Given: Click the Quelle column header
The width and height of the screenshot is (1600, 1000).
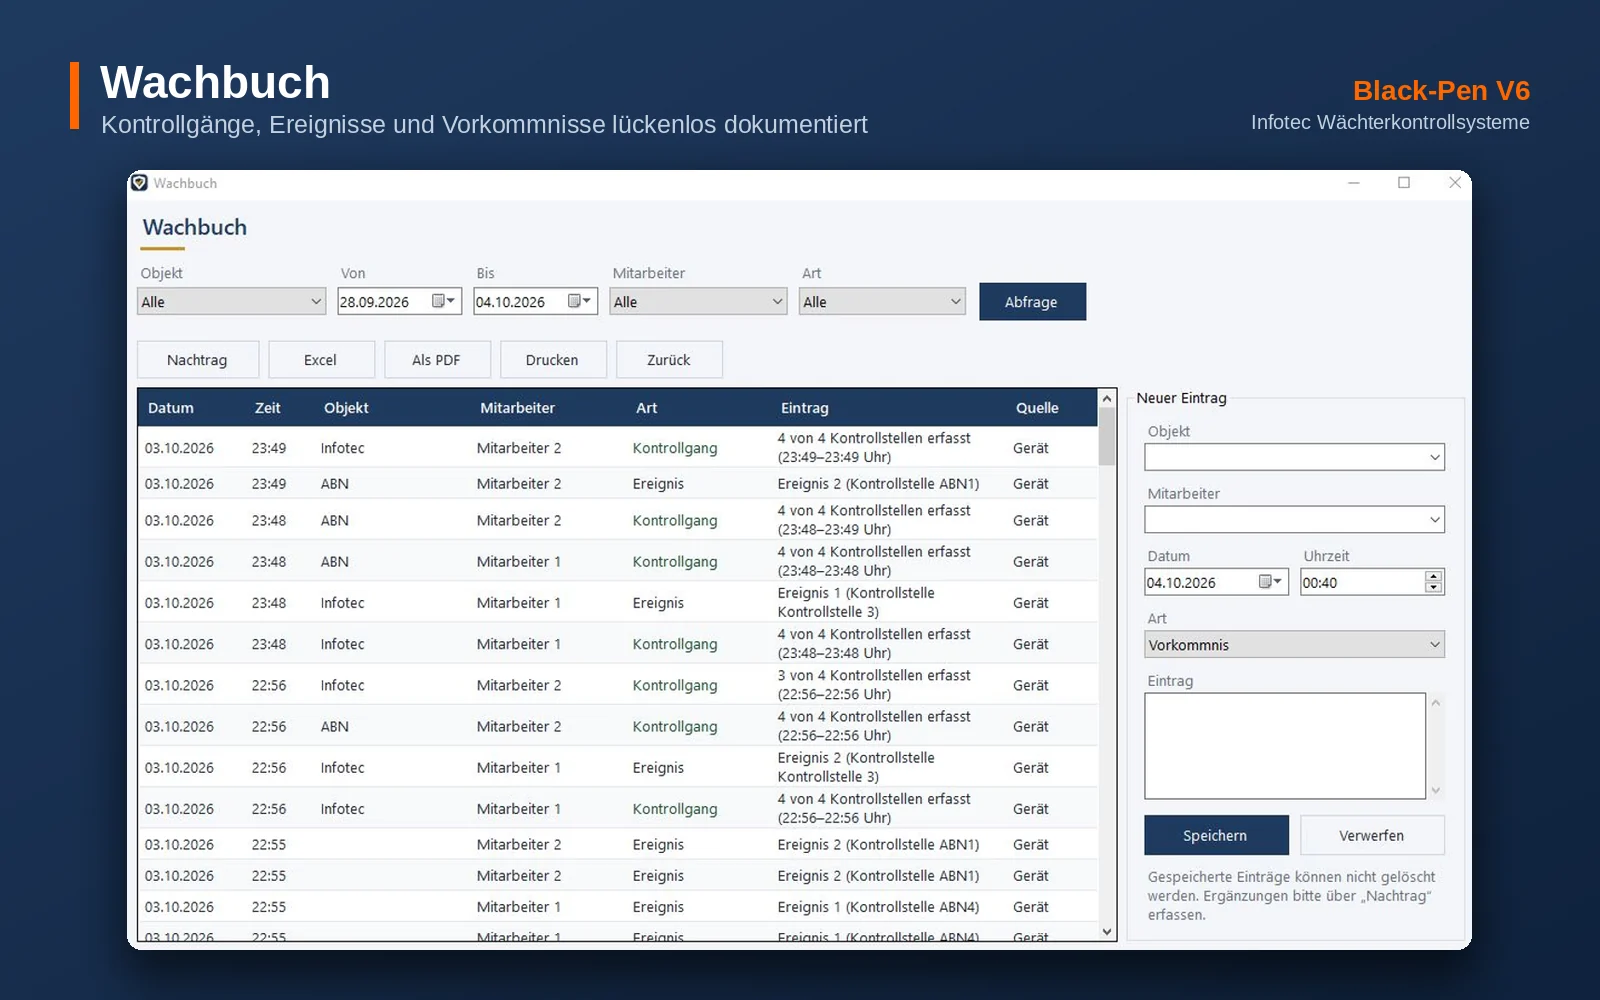Looking at the screenshot, I should (x=1037, y=408).
